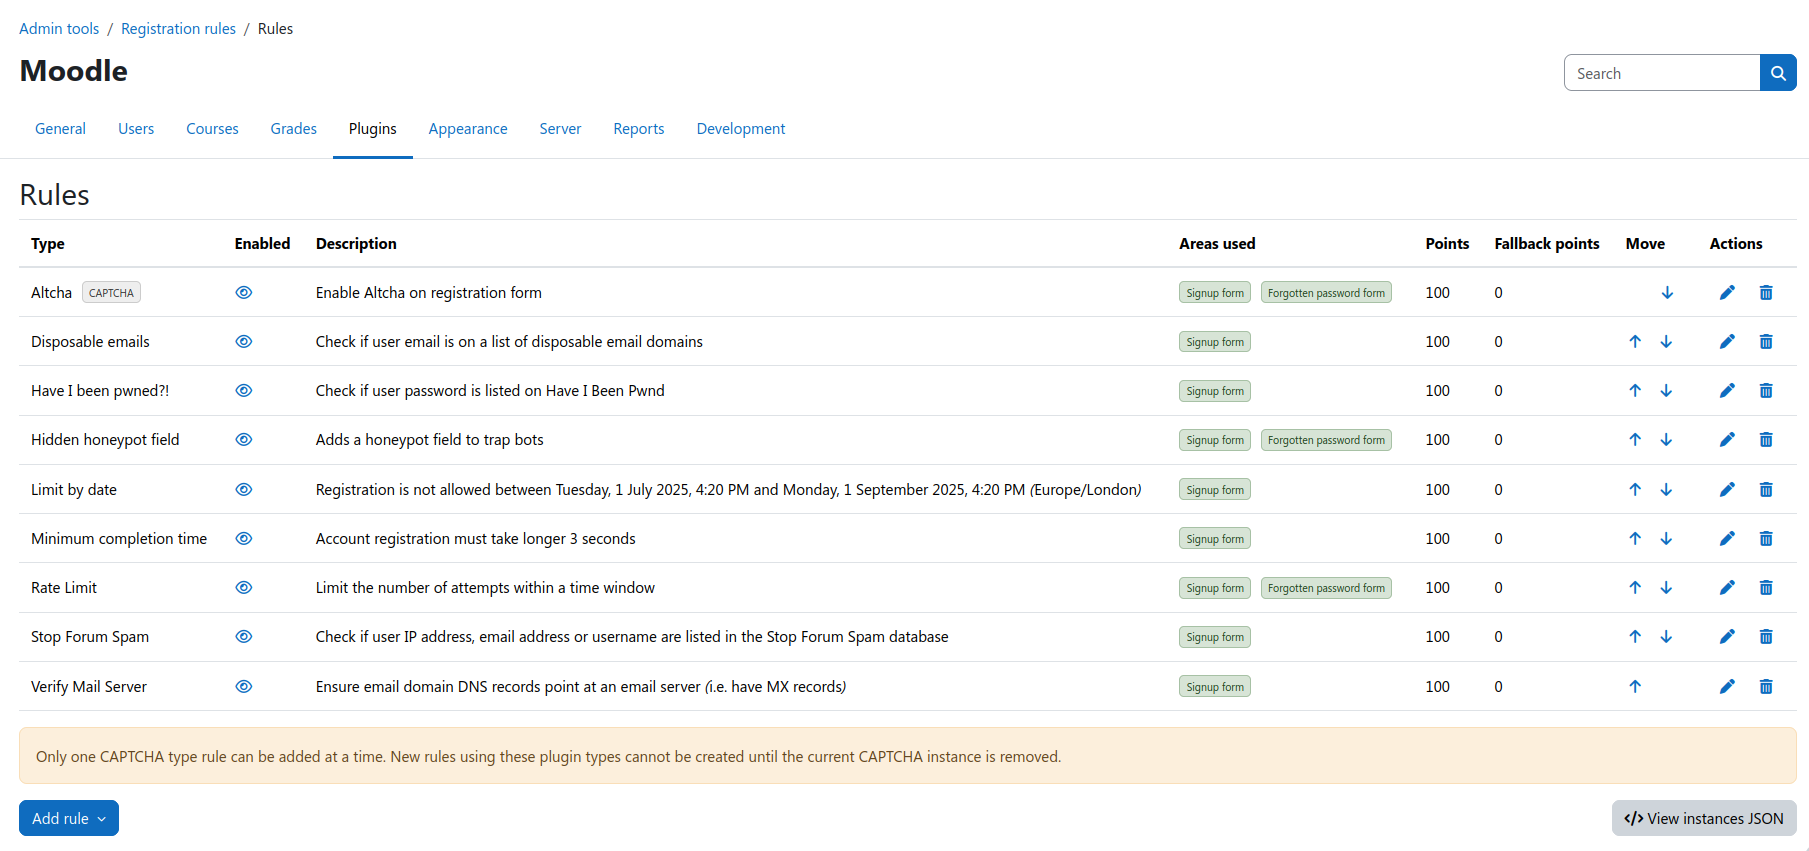Go to Registration rules breadcrumb
This screenshot has height=851, width=1809.
tap(178, 29)
